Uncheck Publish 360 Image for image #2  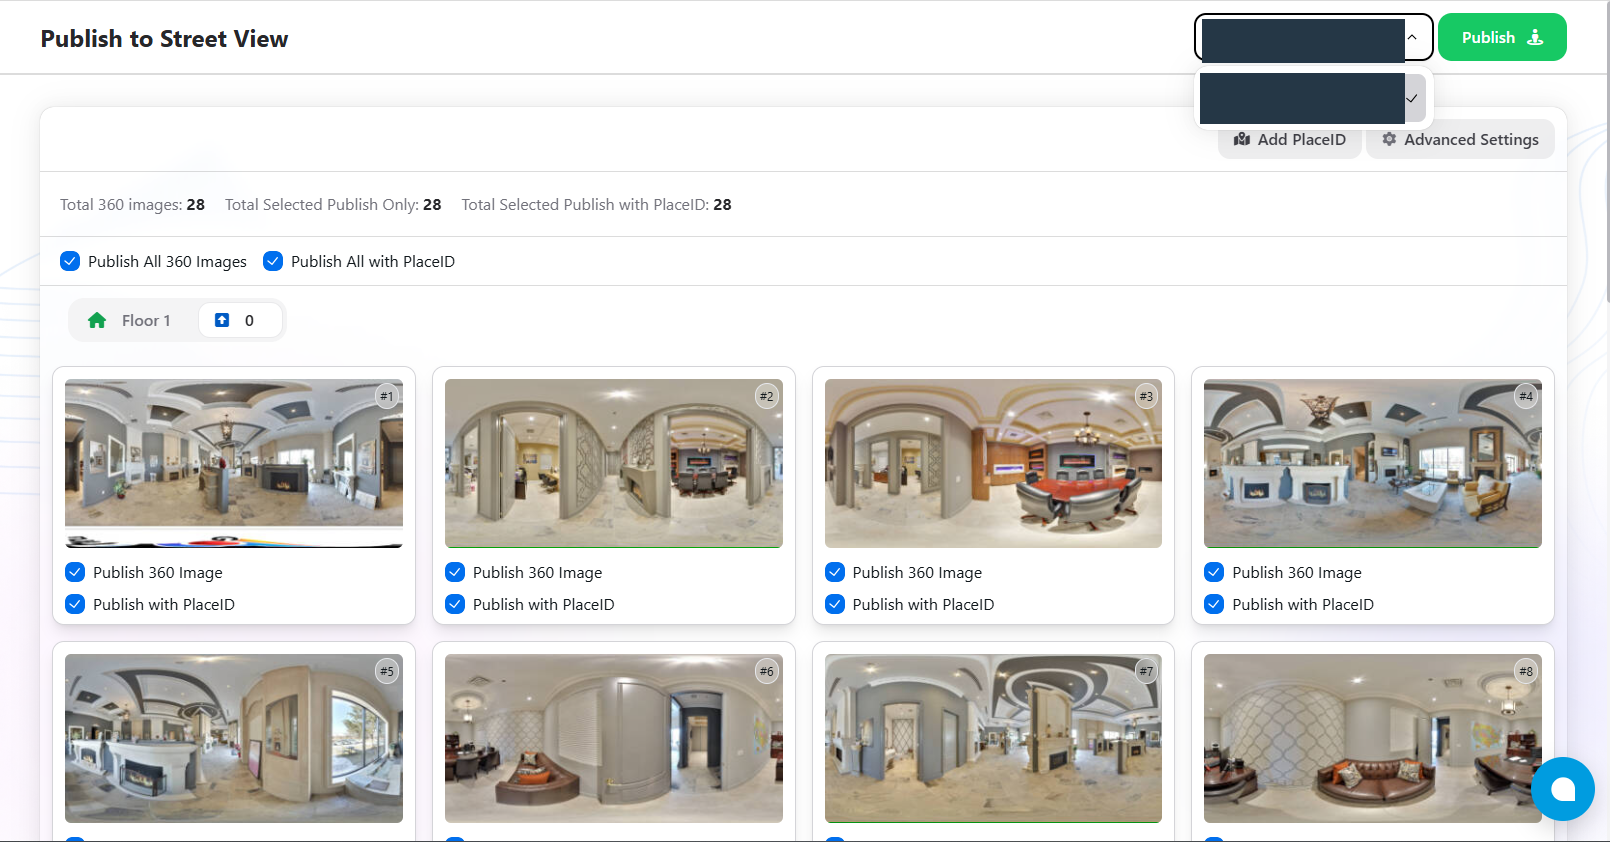[455, 572]
